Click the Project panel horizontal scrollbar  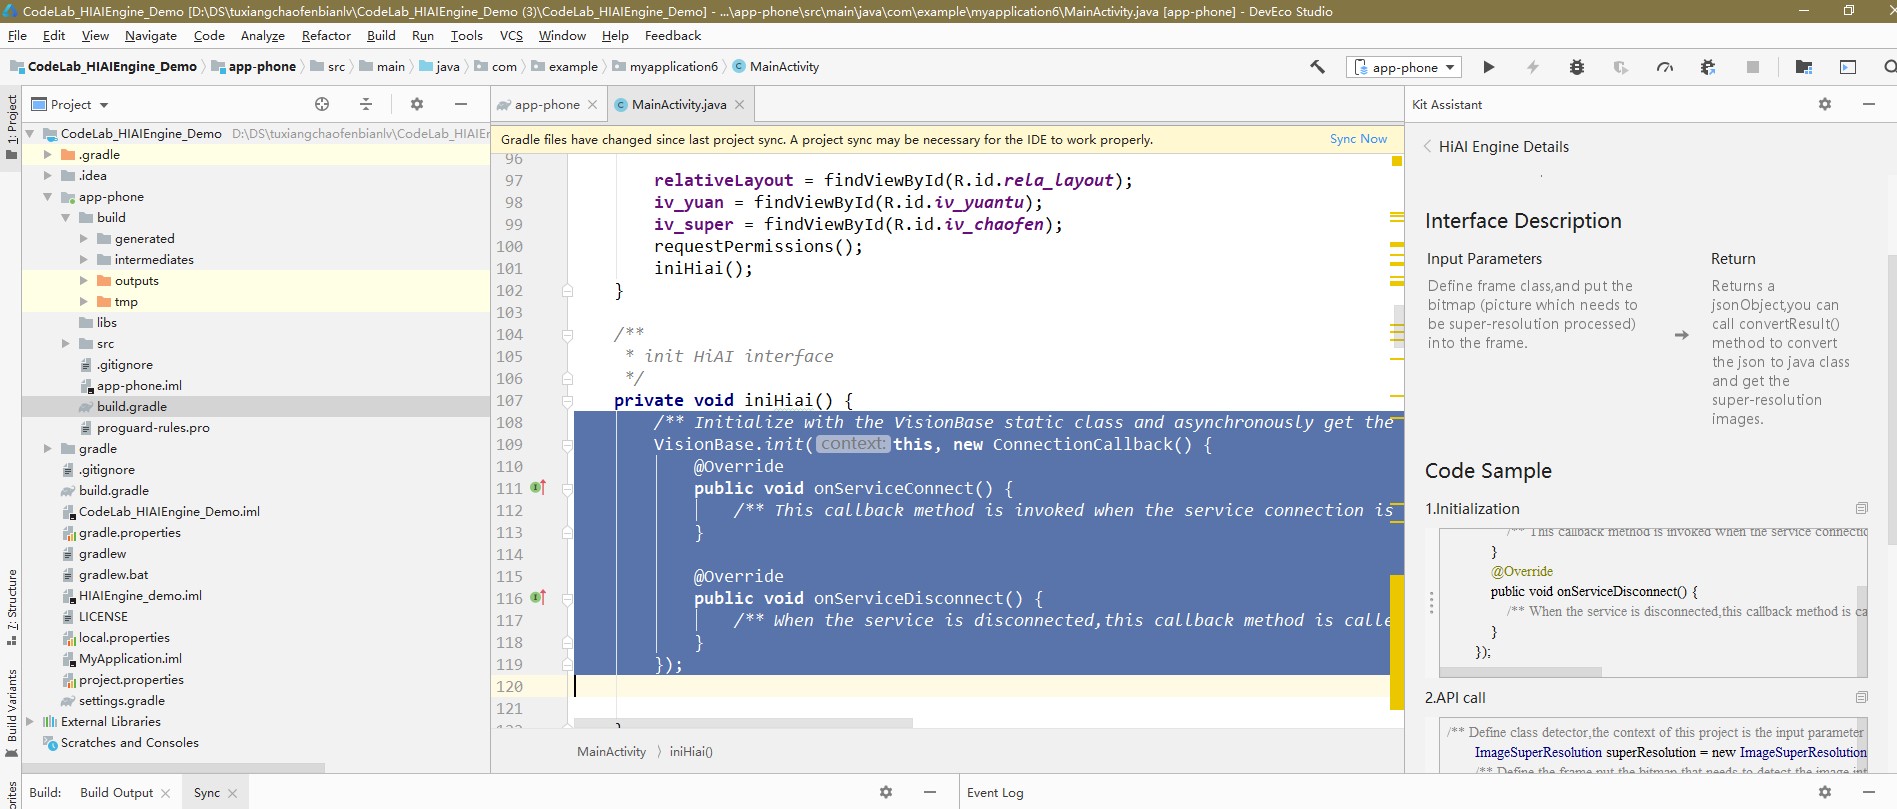coord(173,767)
